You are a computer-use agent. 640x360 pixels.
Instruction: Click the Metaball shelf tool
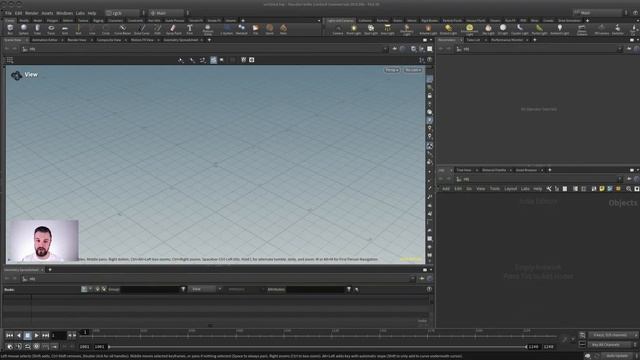click(x=242, y=29)
